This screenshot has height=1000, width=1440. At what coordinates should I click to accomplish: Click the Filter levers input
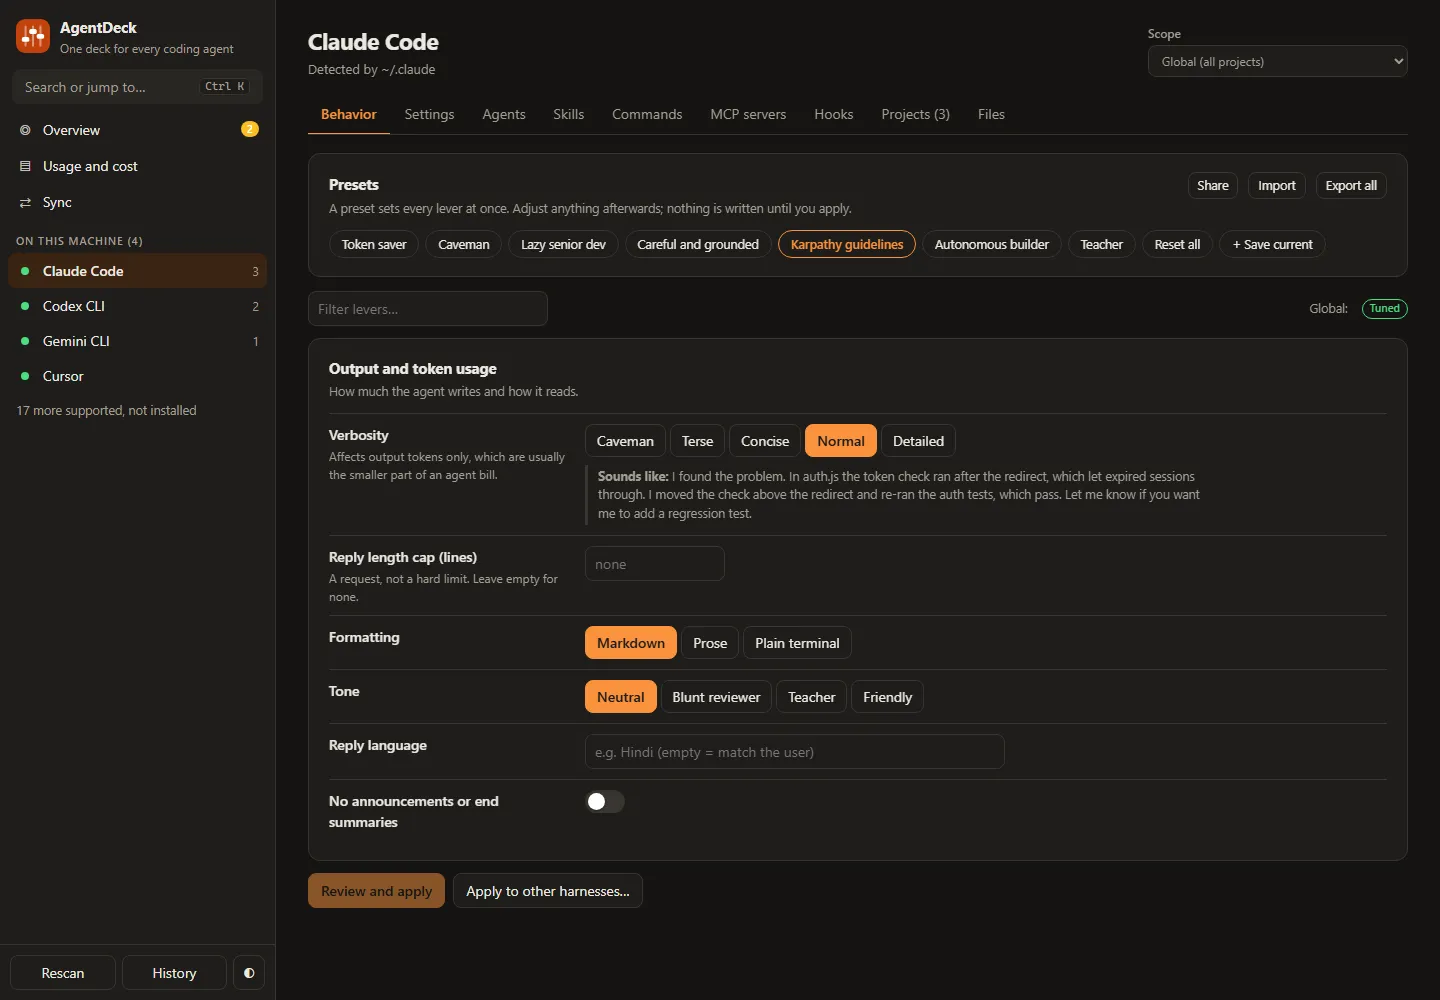tap(428, 309)
